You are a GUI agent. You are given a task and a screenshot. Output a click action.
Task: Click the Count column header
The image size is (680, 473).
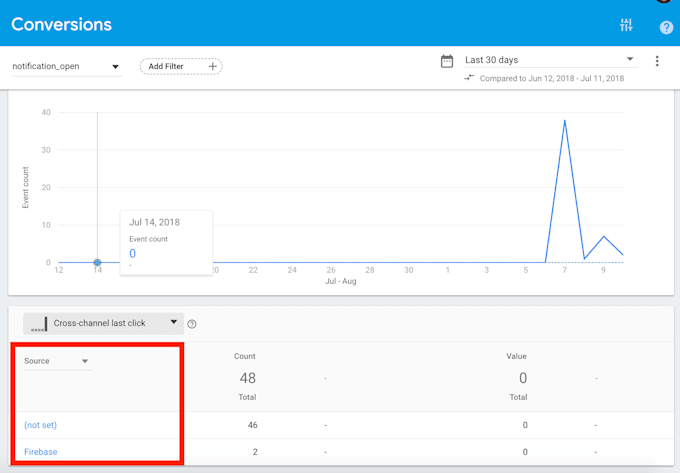click(246, 356)
